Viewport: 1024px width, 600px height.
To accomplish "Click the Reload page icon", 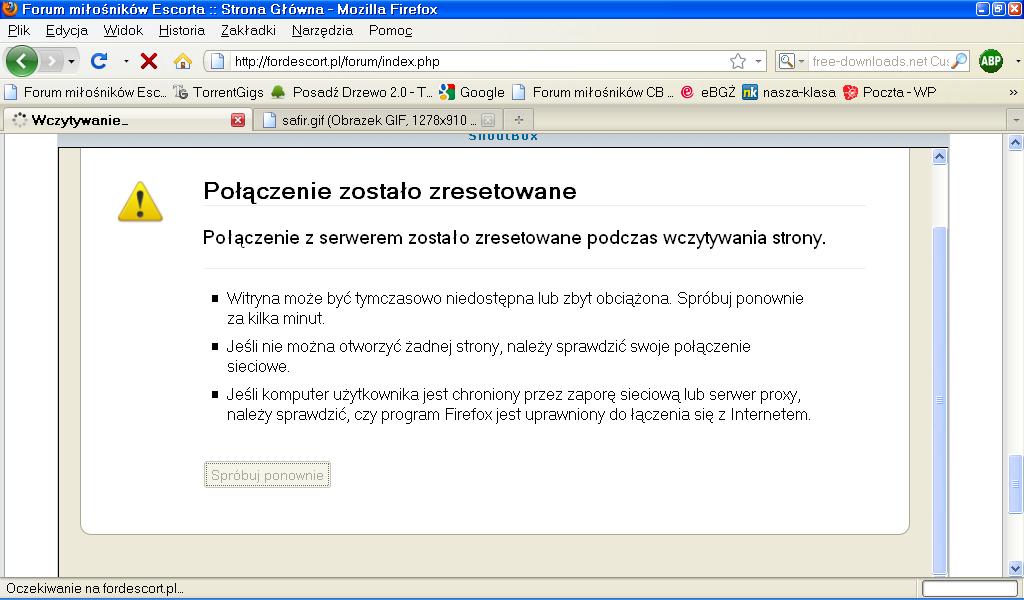I will pos(99,61).
